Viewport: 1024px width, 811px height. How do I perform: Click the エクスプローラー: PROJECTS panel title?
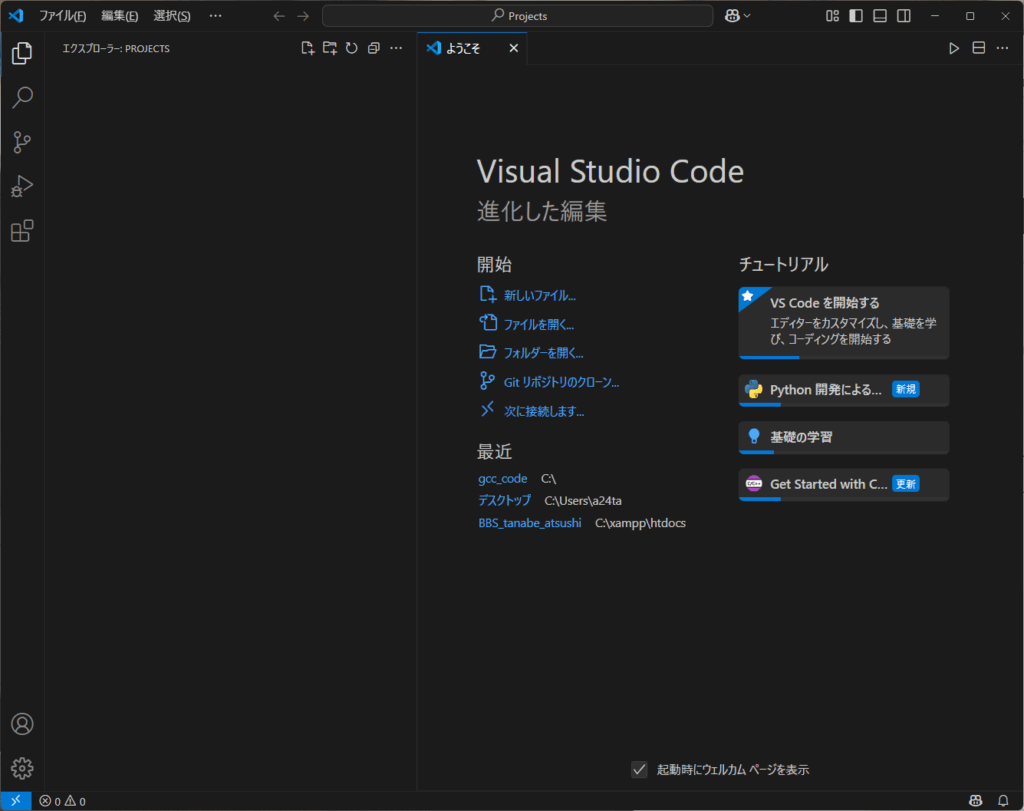pyautogui.click(x=116, y=48)
